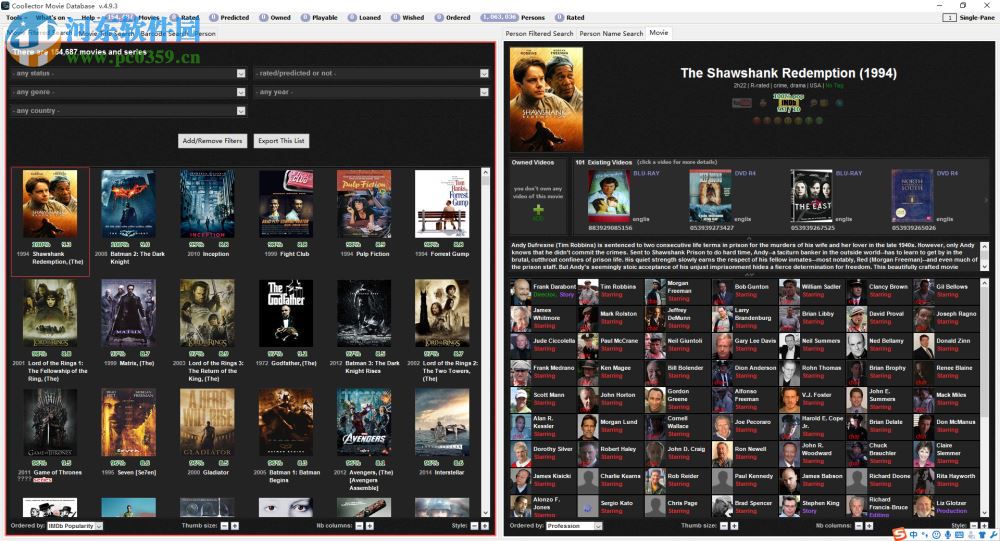Select the Gladiator poster
1000x541 pixels.
207,422
